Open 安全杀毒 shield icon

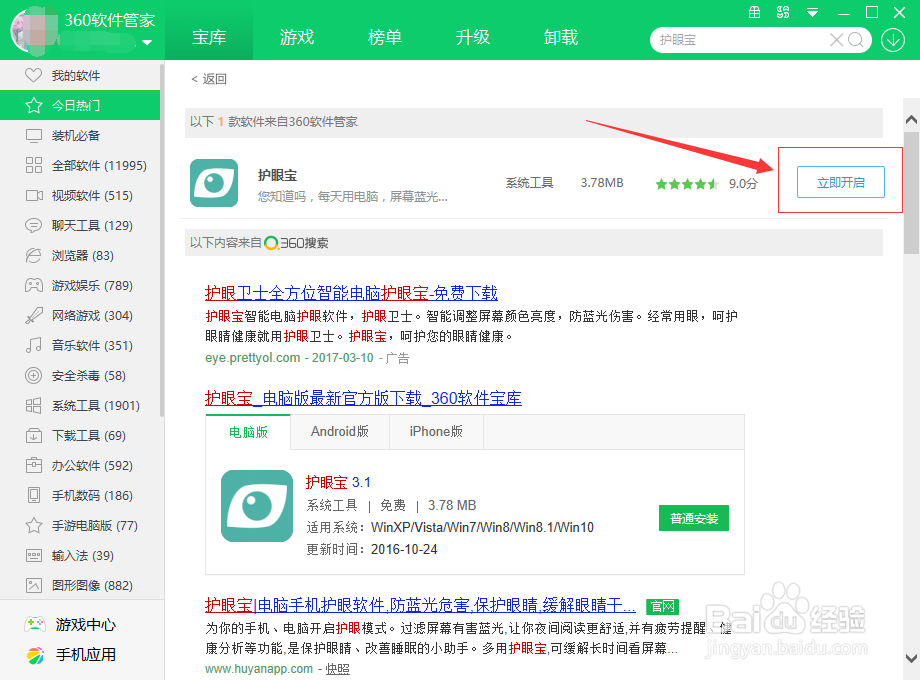point(33,375)
